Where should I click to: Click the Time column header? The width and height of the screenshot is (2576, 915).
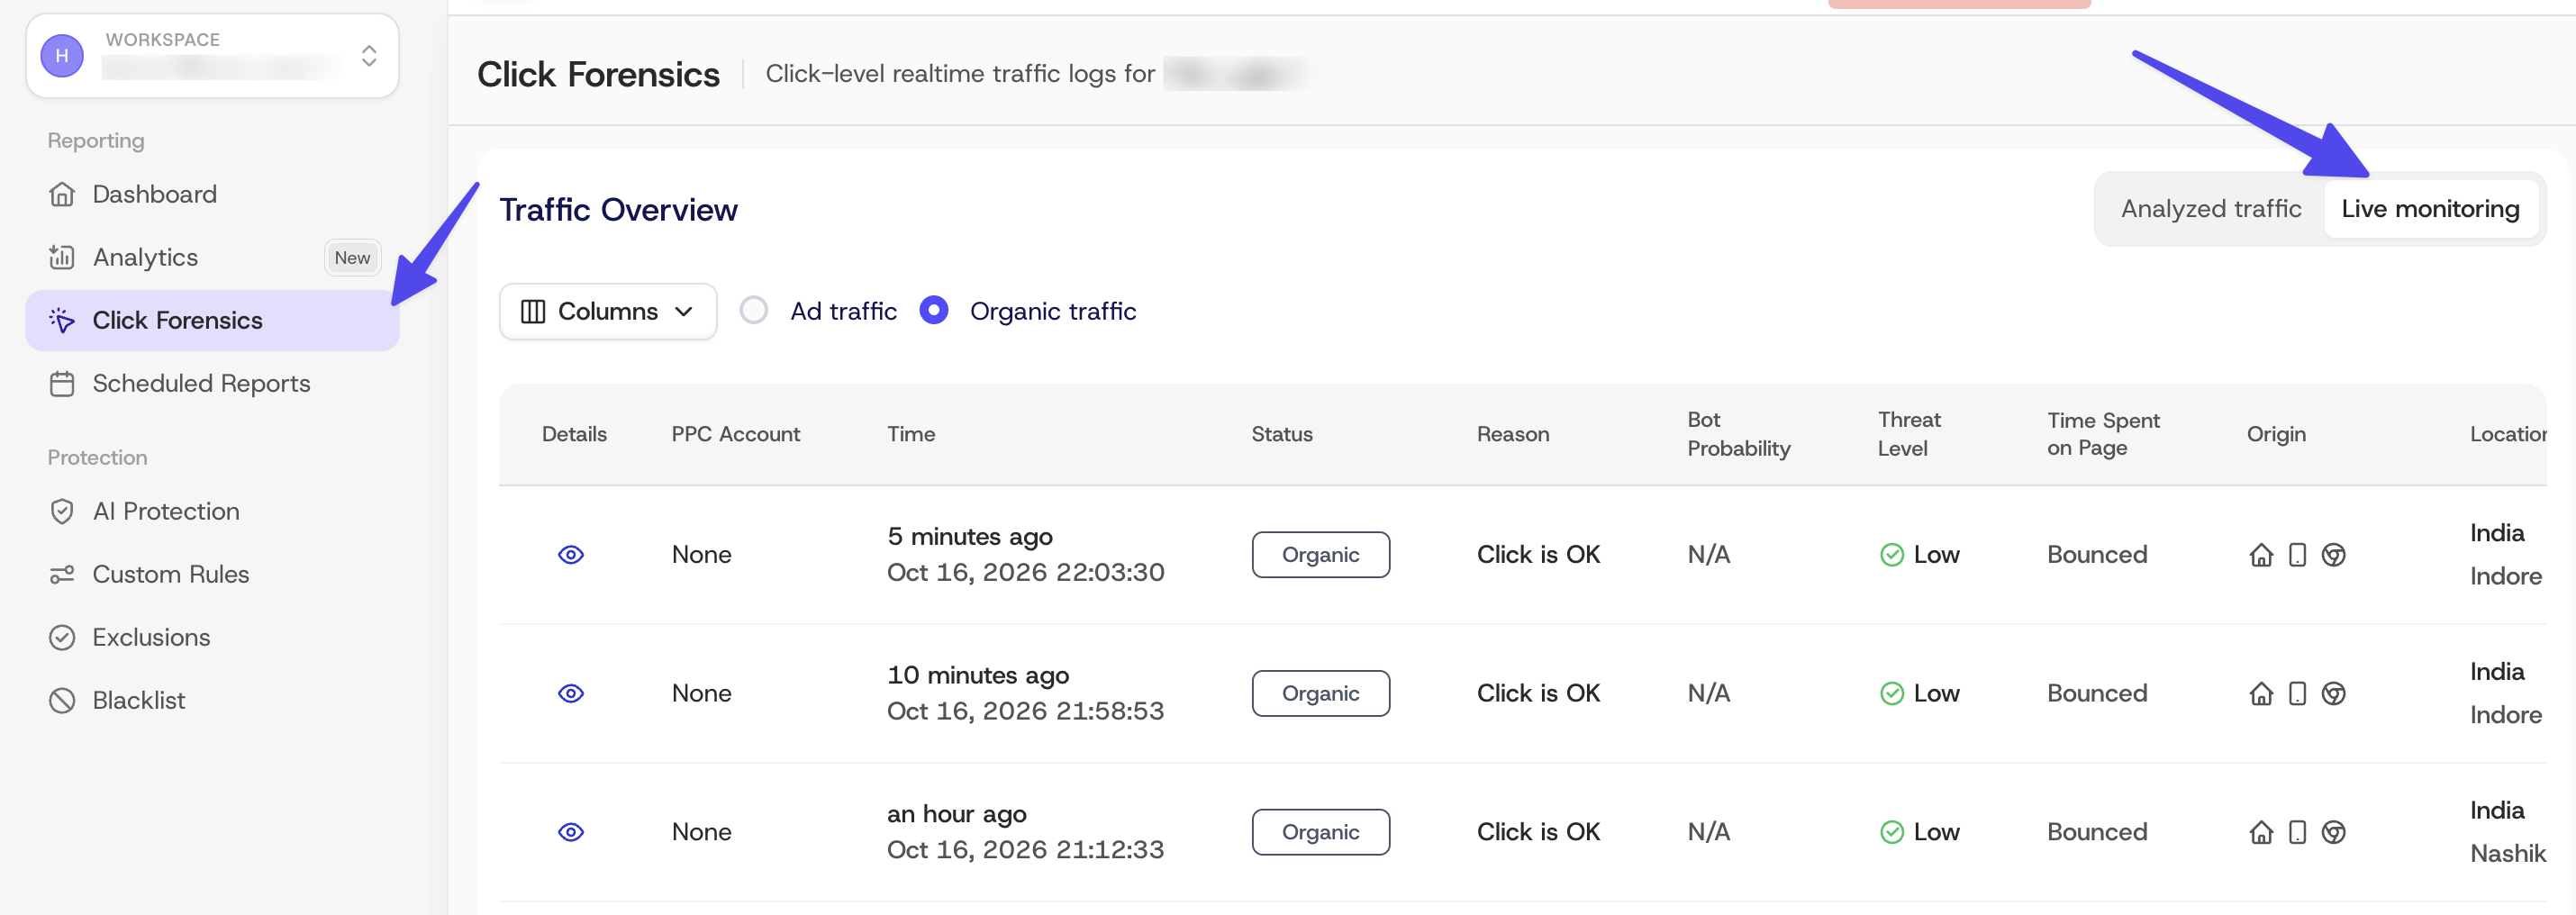pos(911,434)
